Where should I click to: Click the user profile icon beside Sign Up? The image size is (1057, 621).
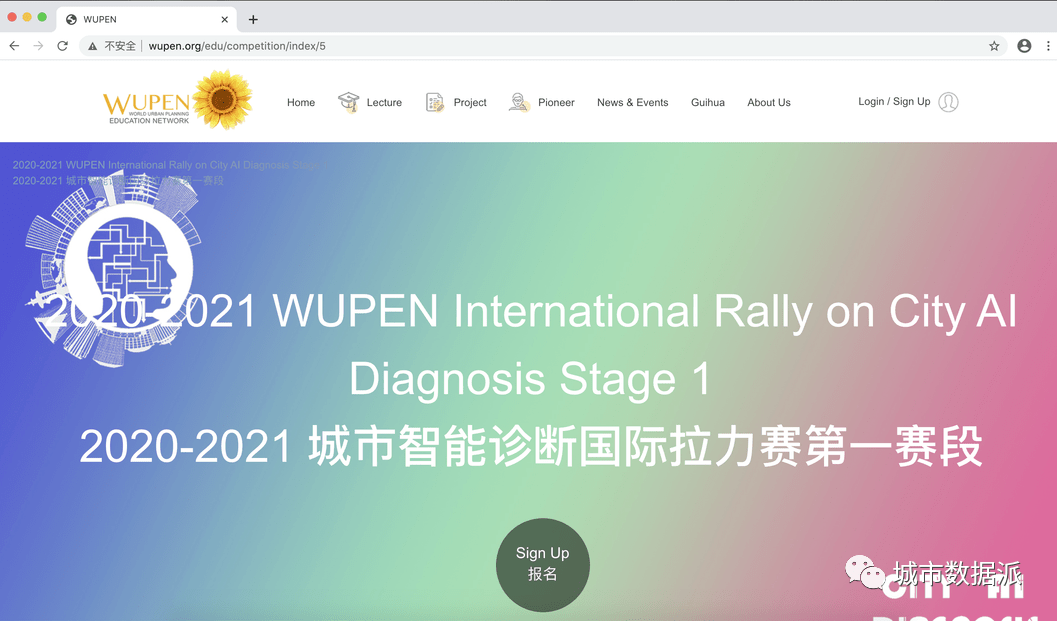tap(947, 101)
